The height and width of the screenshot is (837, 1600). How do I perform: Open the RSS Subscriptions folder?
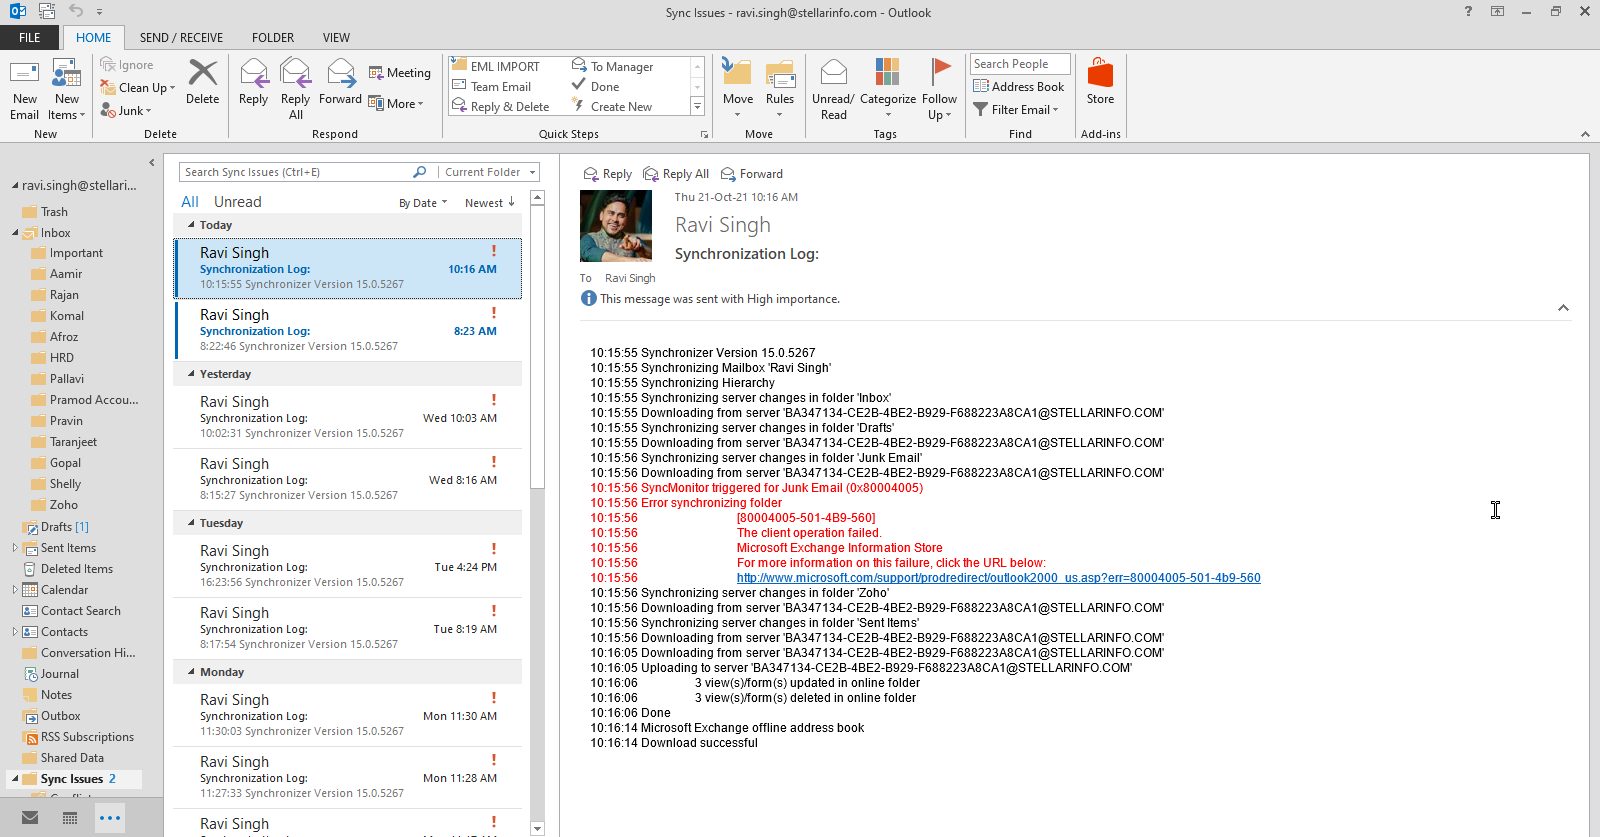pyautogui.click(x=86, y=737)
